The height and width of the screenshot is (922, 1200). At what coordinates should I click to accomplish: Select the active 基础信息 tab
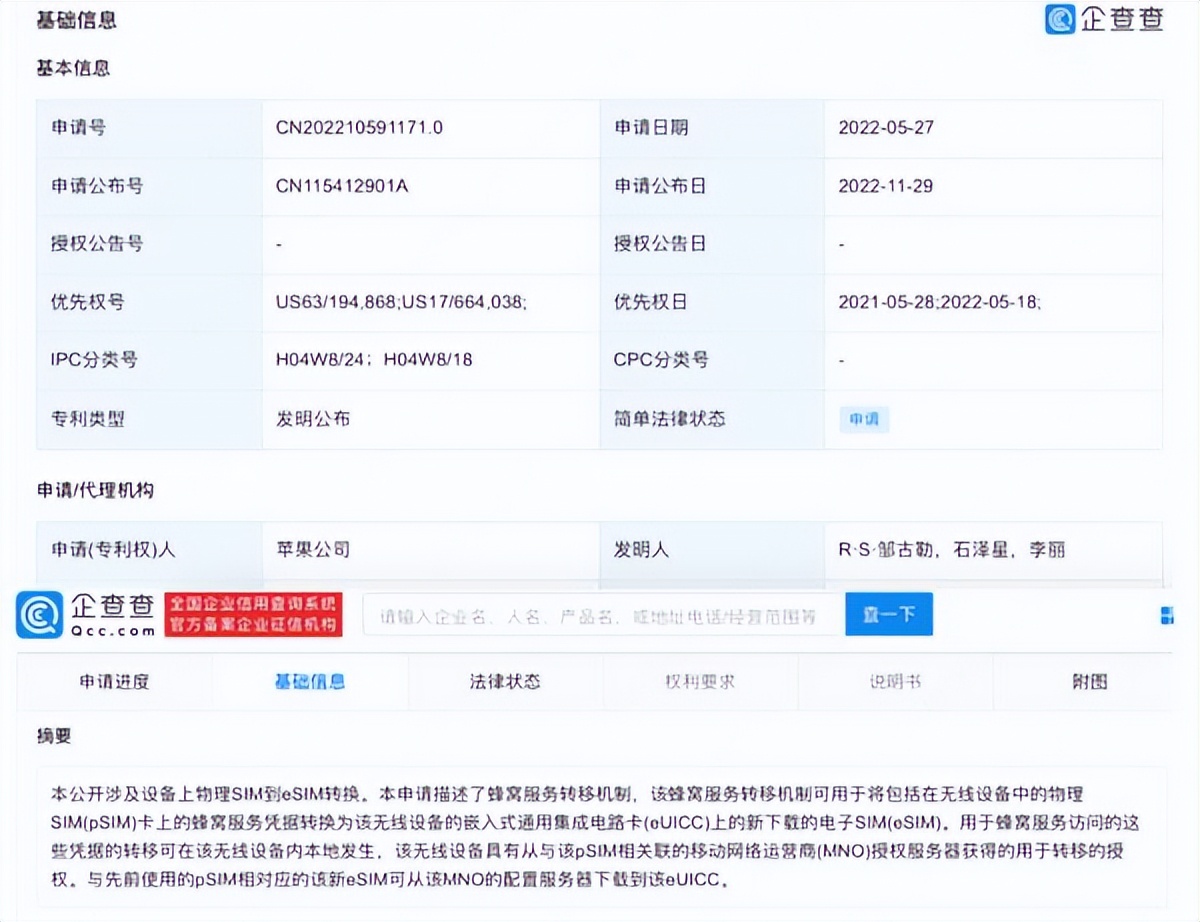[x=307, y=681]
